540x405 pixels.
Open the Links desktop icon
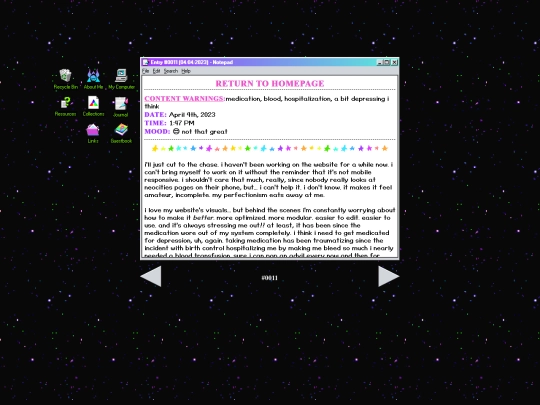tap(93, 134)
